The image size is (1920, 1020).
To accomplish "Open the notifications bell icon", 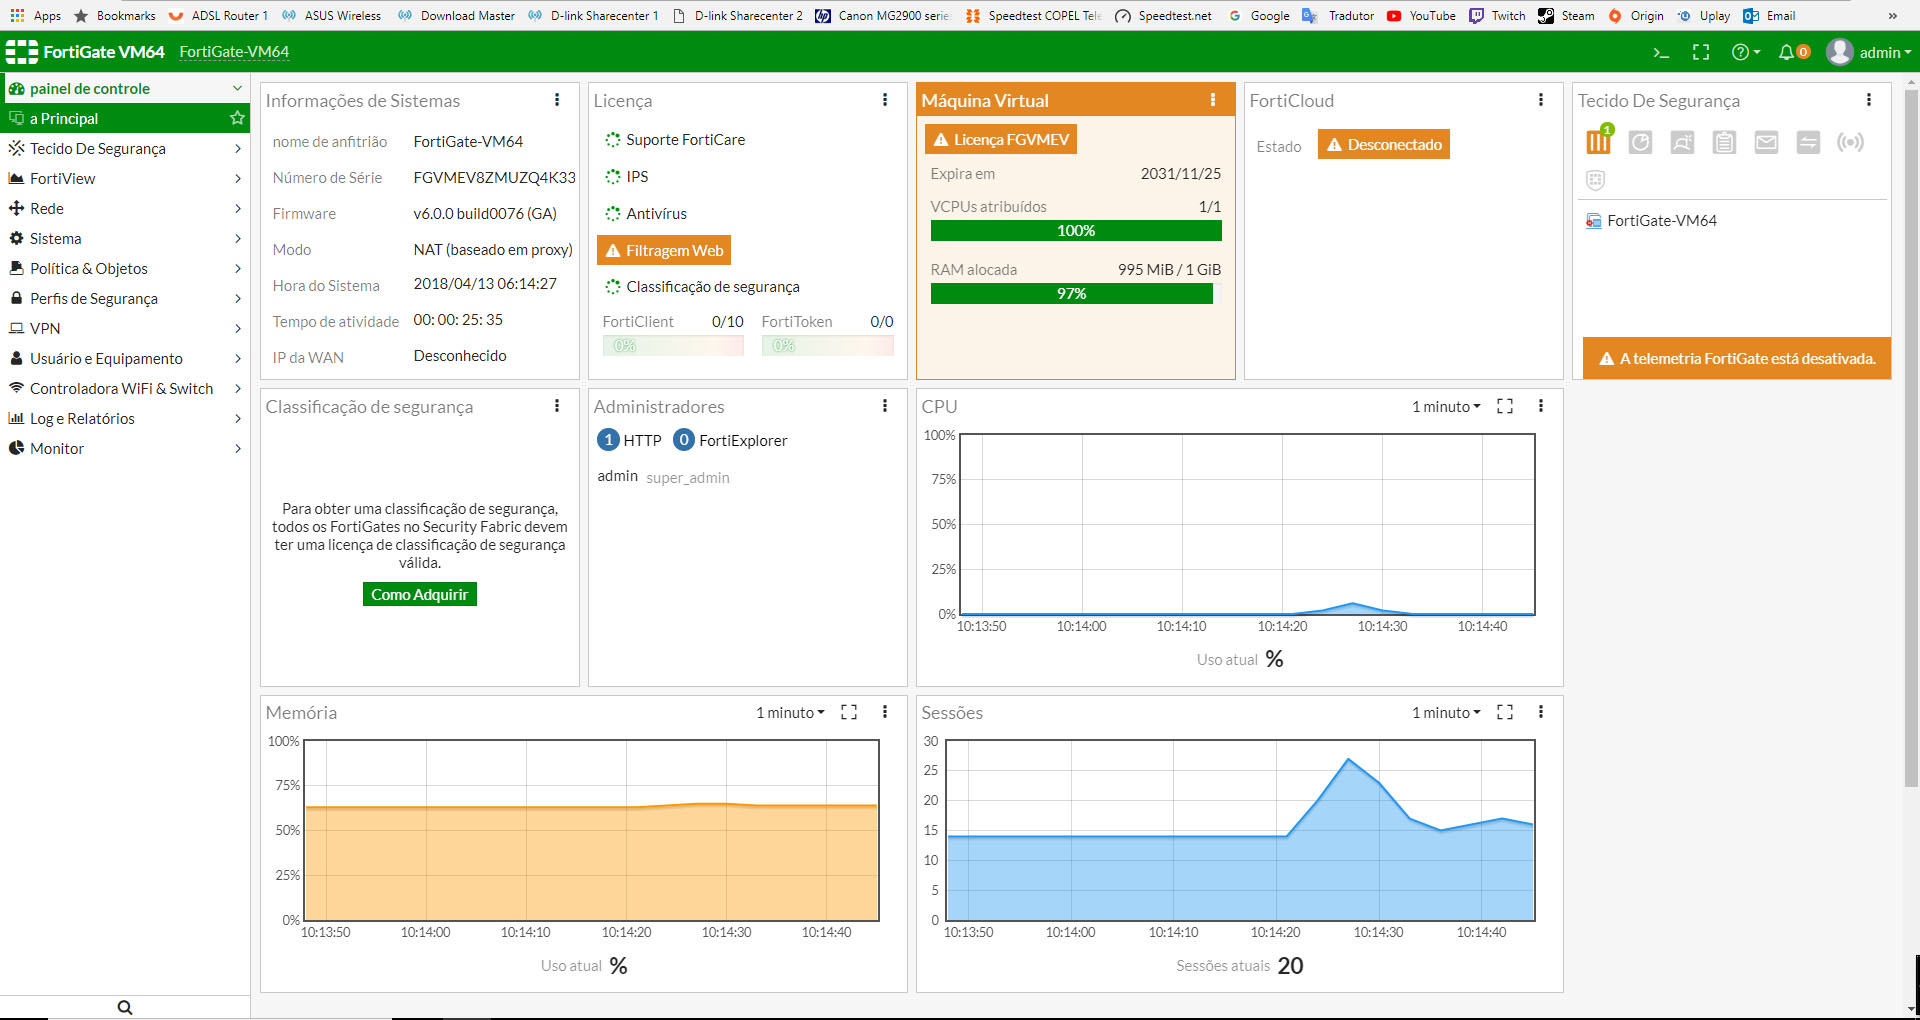I will [x=1787, y=52].
